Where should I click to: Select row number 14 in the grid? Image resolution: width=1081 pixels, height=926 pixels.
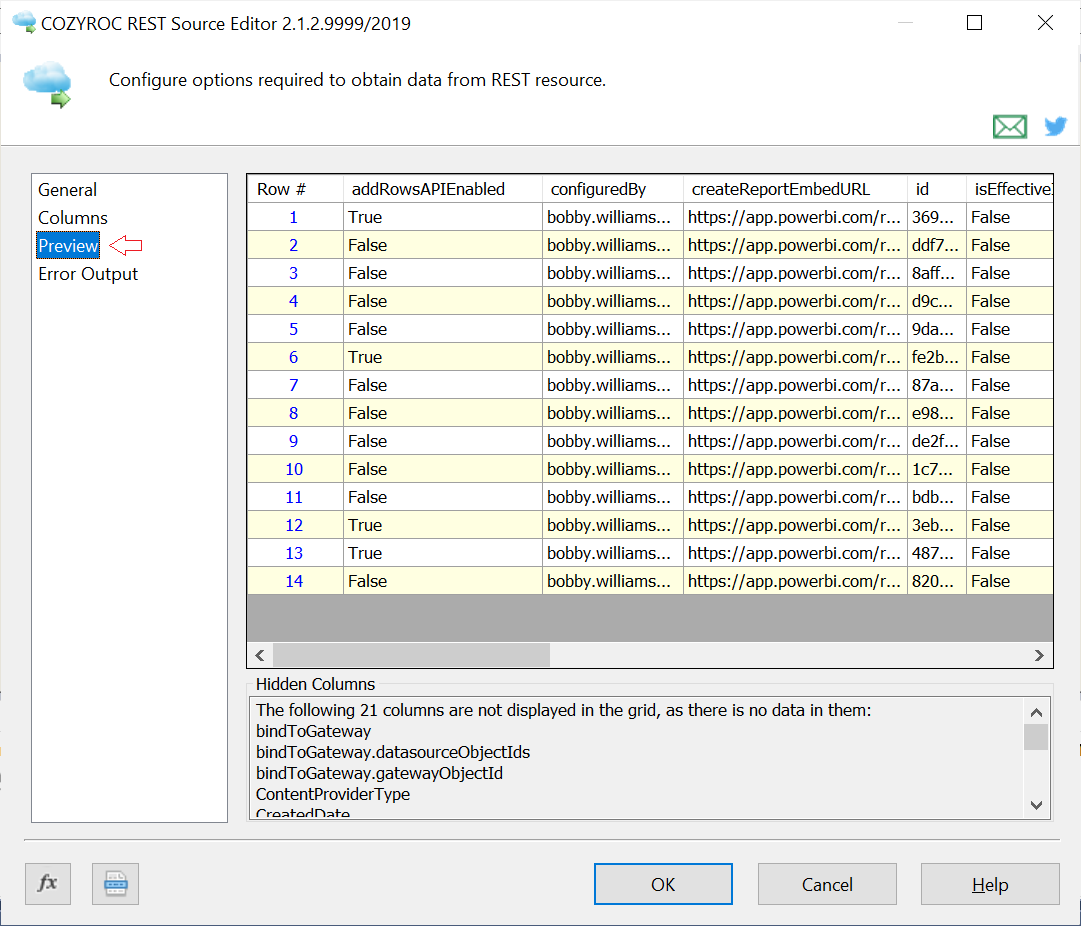[294, 581]
